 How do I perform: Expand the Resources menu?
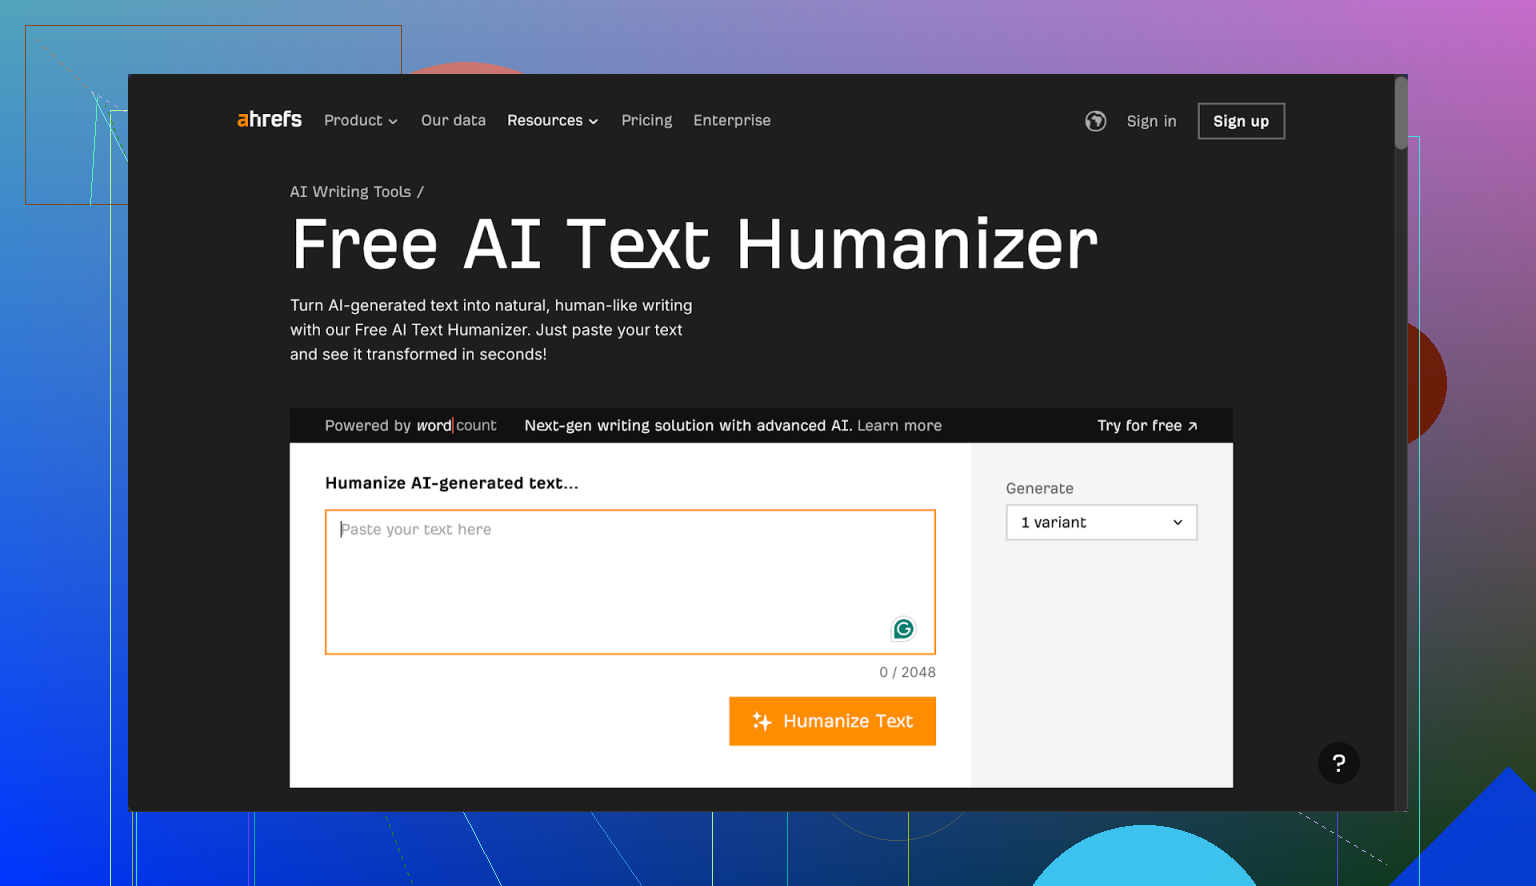click(552, 121)
